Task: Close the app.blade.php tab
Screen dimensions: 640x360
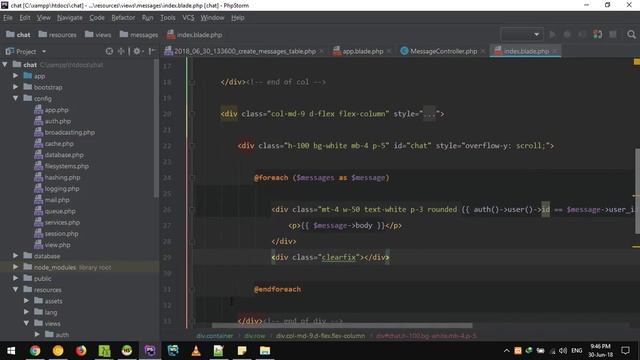Action: click(x=389, y=51)
